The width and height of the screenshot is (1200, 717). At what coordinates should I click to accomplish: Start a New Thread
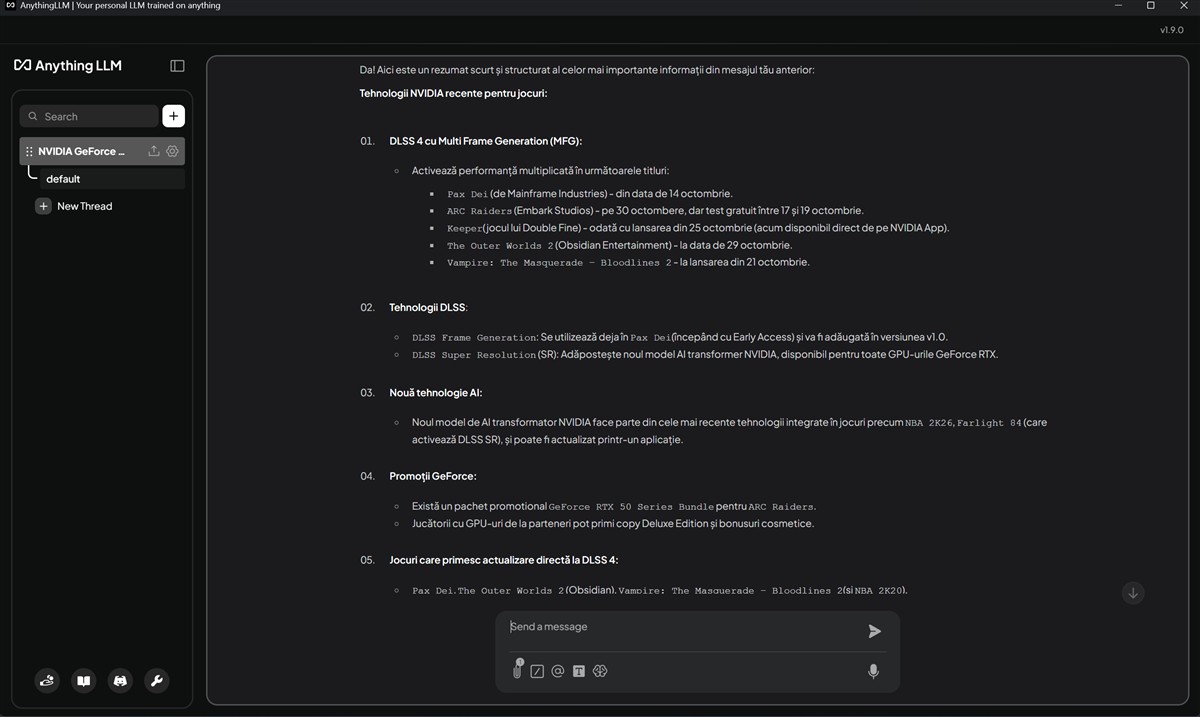pyautogui.click(x=84, y=206)
